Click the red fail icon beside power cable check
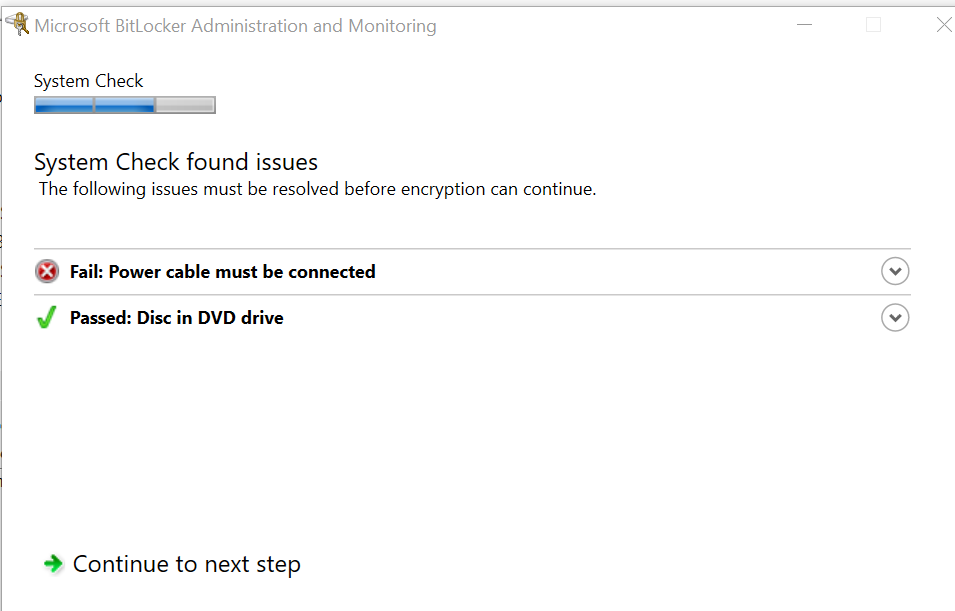955x611 pixels. [46, 271]
